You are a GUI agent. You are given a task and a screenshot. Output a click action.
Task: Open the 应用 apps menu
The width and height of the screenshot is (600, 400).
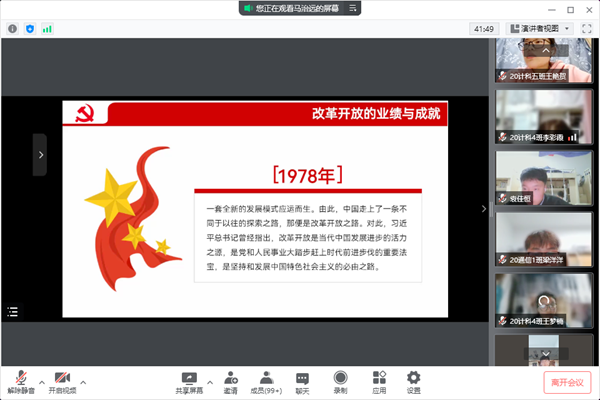[x=379, y=381]
